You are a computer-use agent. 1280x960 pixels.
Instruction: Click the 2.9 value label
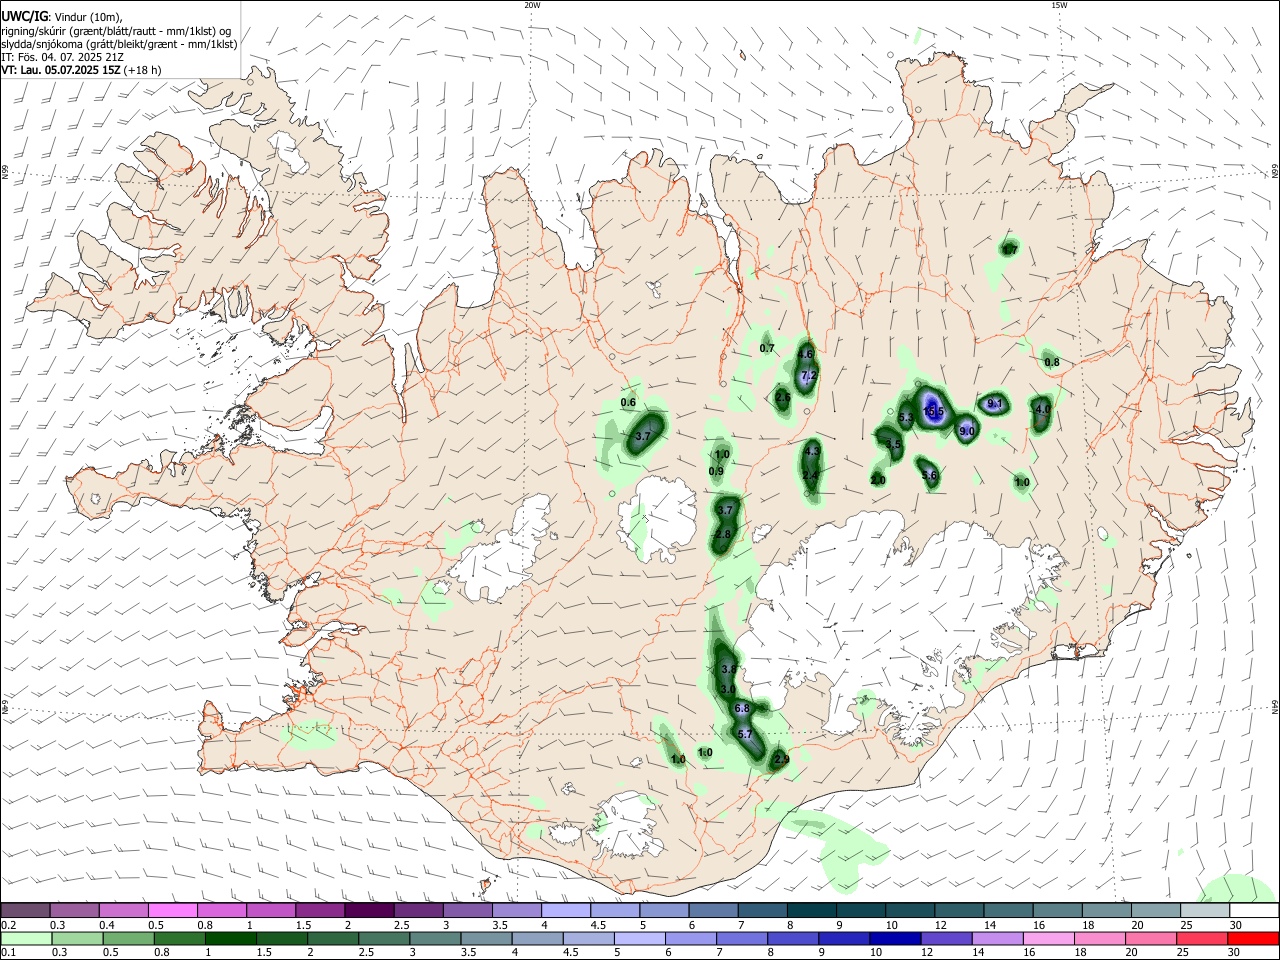click(x=782, y=760)
